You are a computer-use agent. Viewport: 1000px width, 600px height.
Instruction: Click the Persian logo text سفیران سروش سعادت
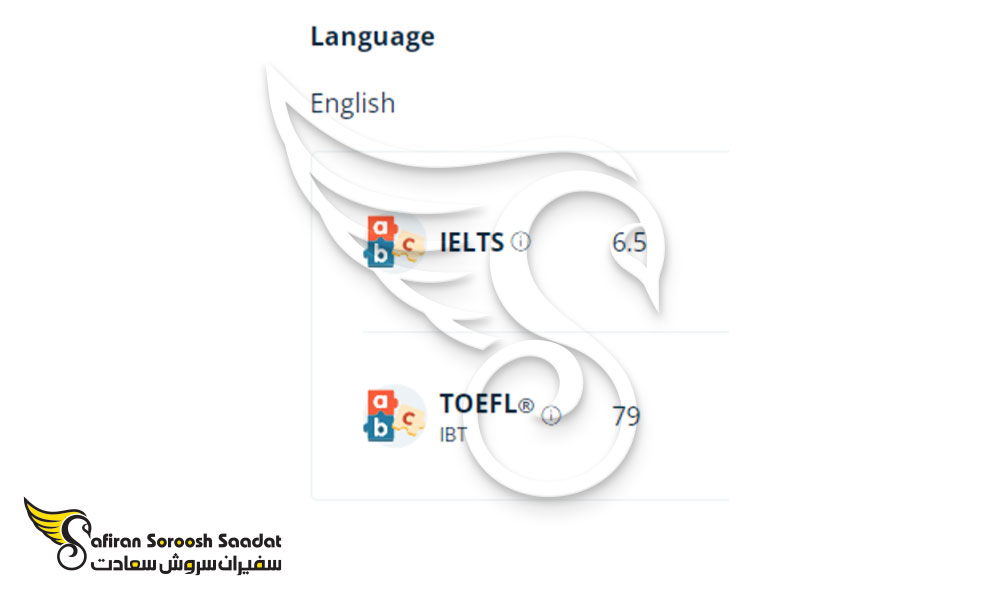click(x=186, y=564)
